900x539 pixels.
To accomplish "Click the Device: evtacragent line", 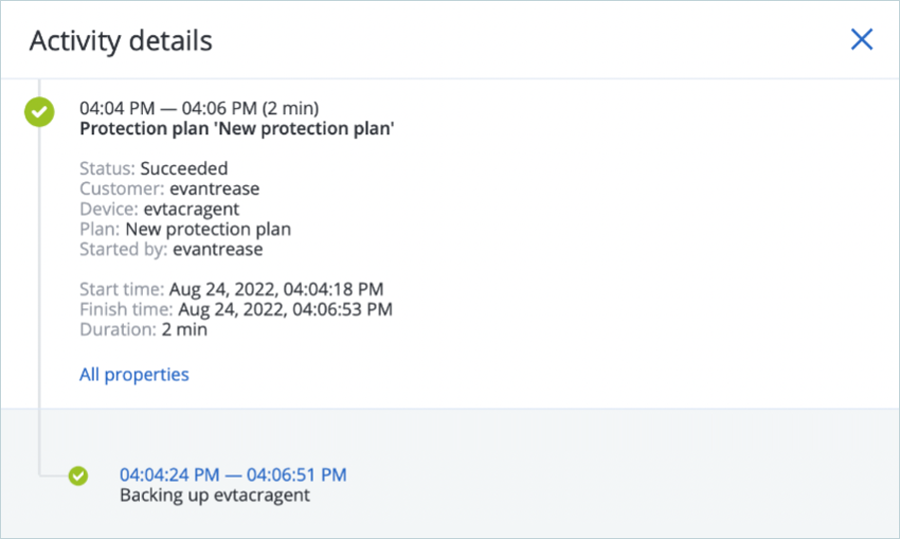I will coord(159,209).
